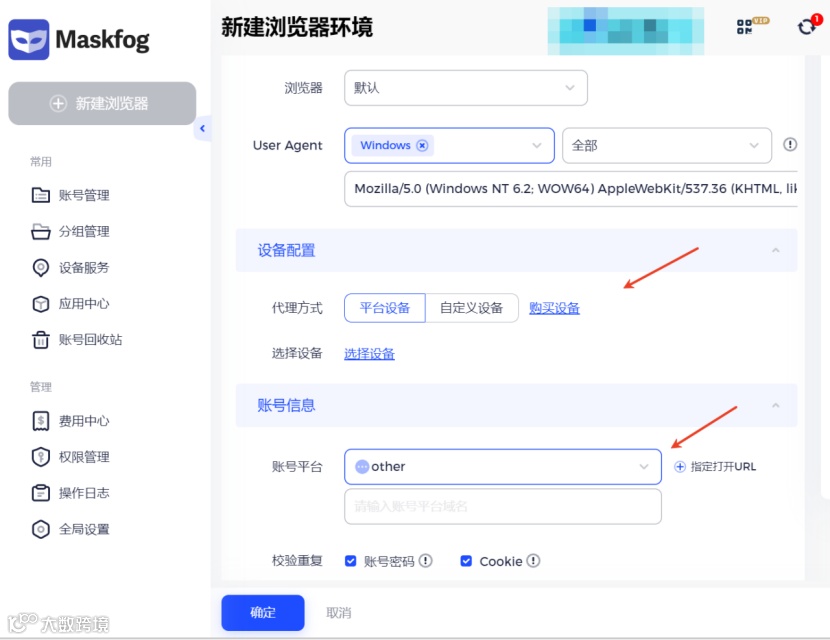
Task: Click the 请输入账号平台域名 input field
Action: [x=503, y=507]
